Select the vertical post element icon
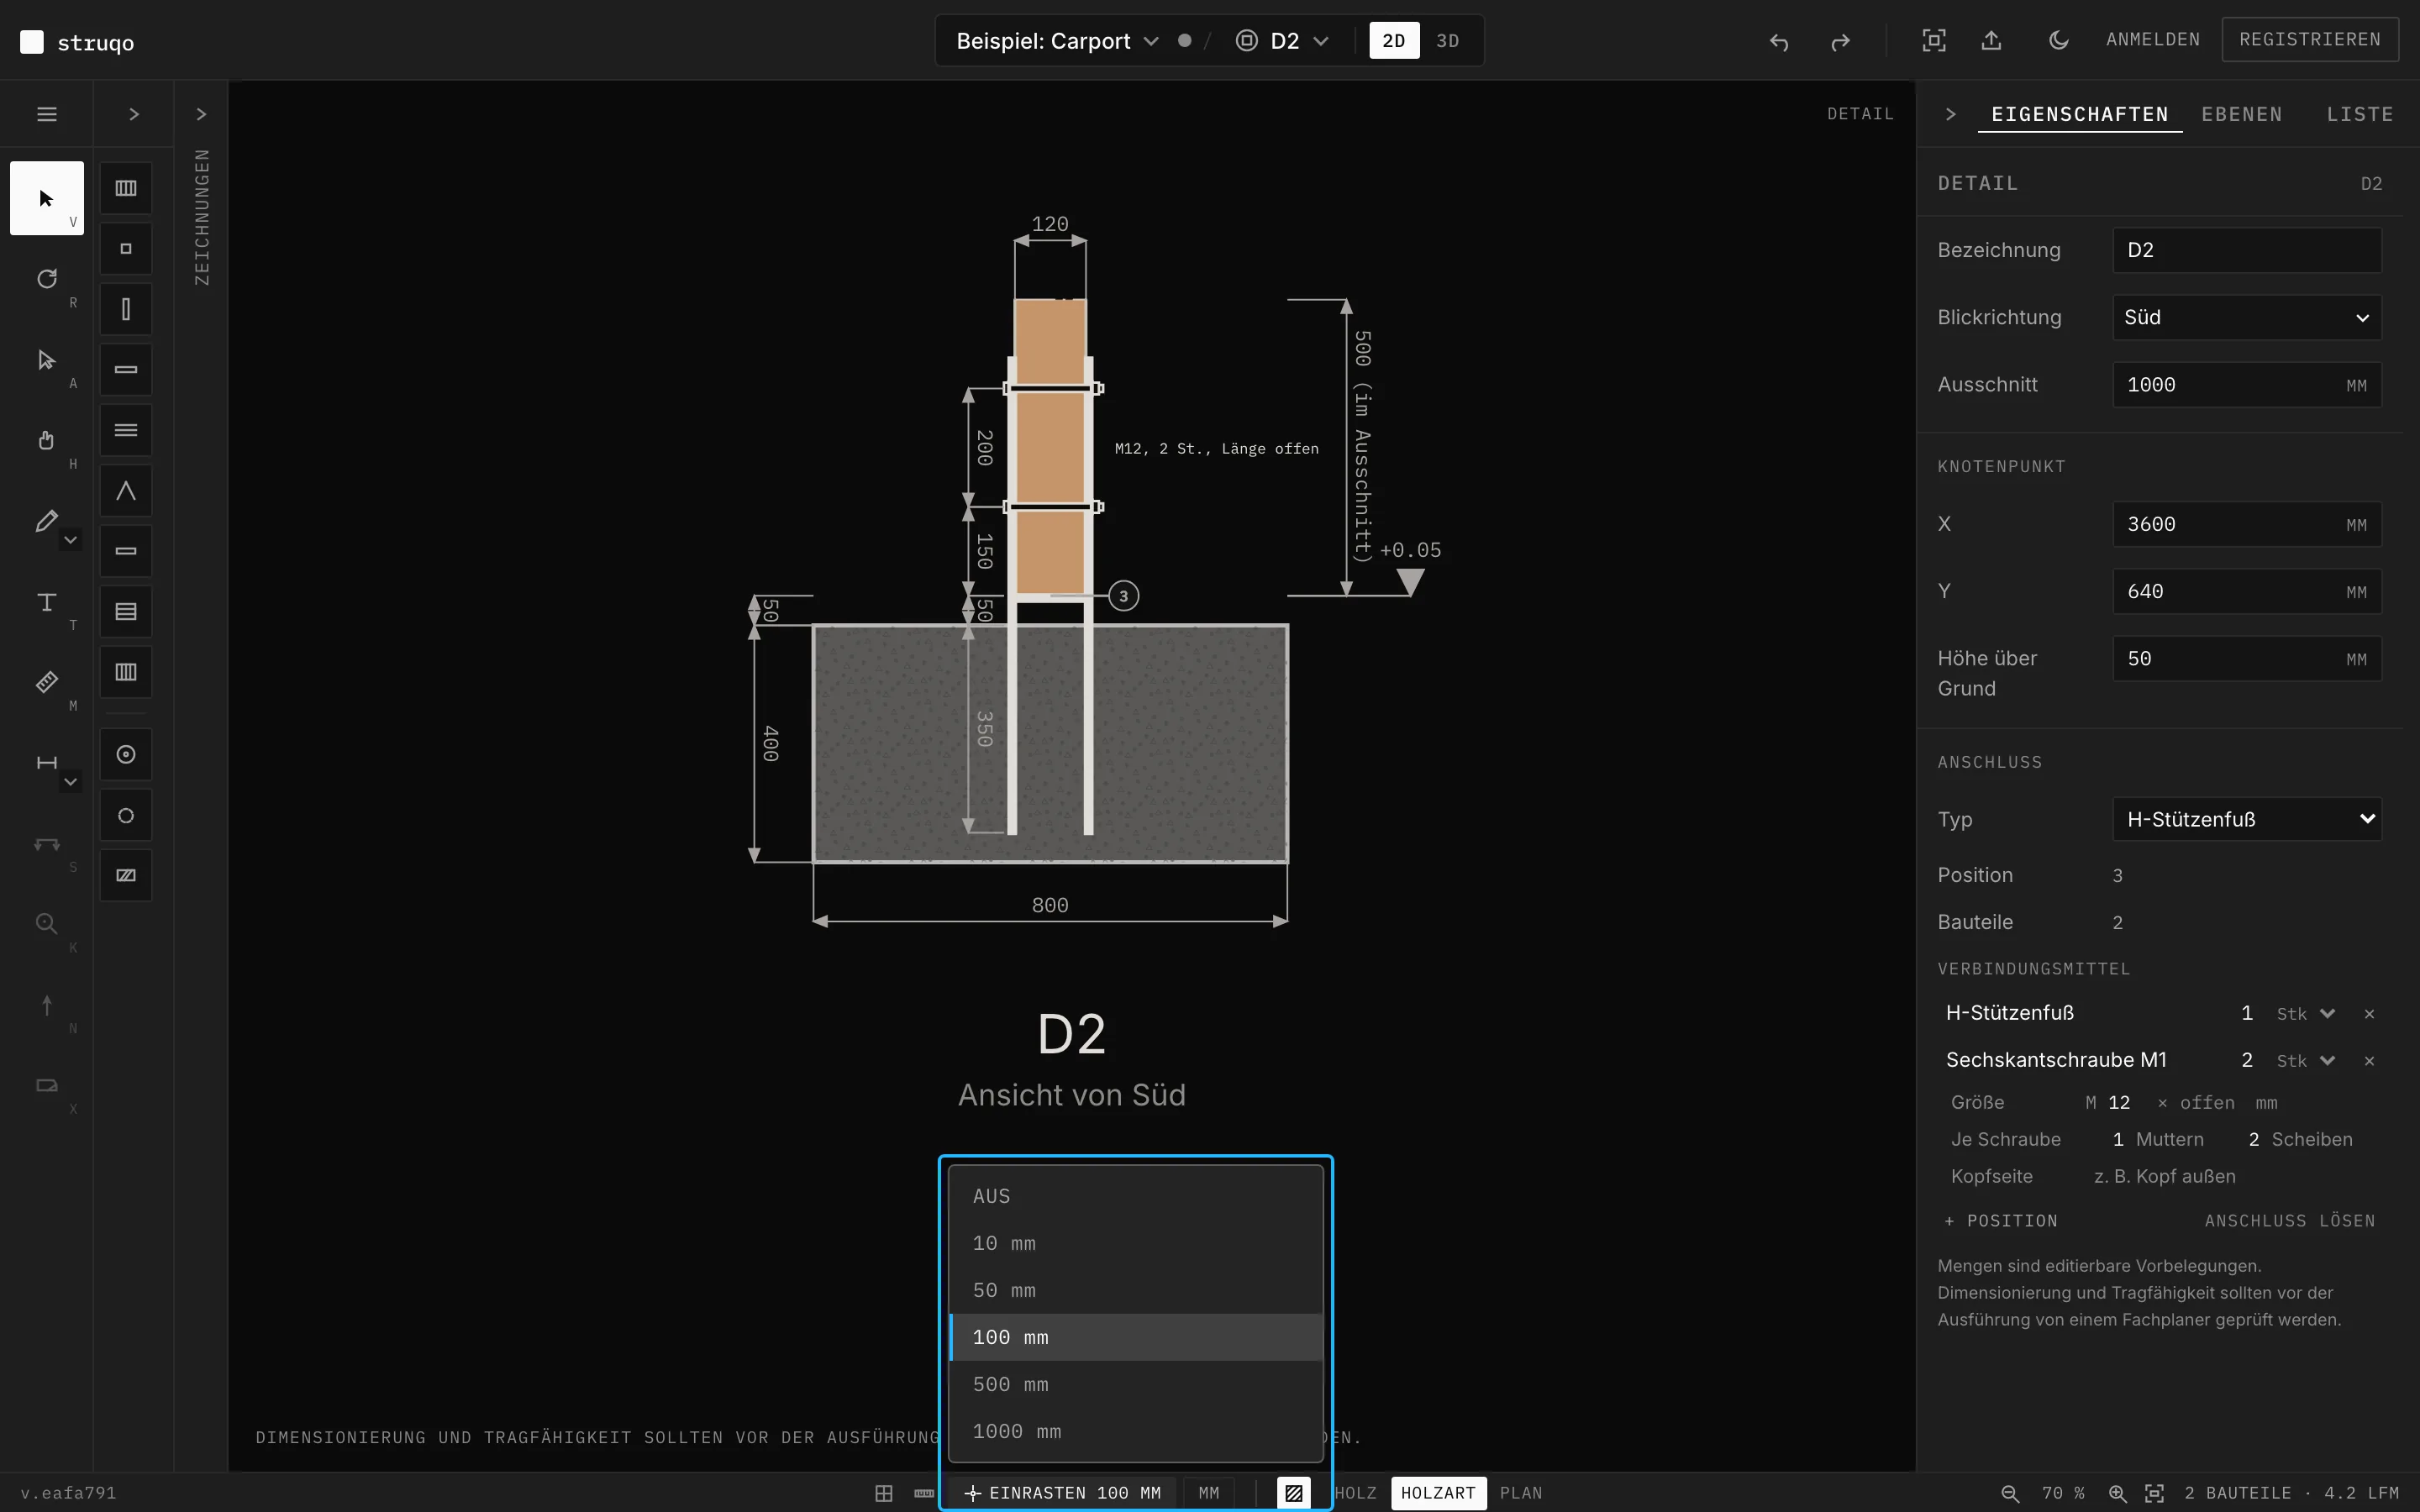This screenshot has height=1512, width=2420. (126, 309)
